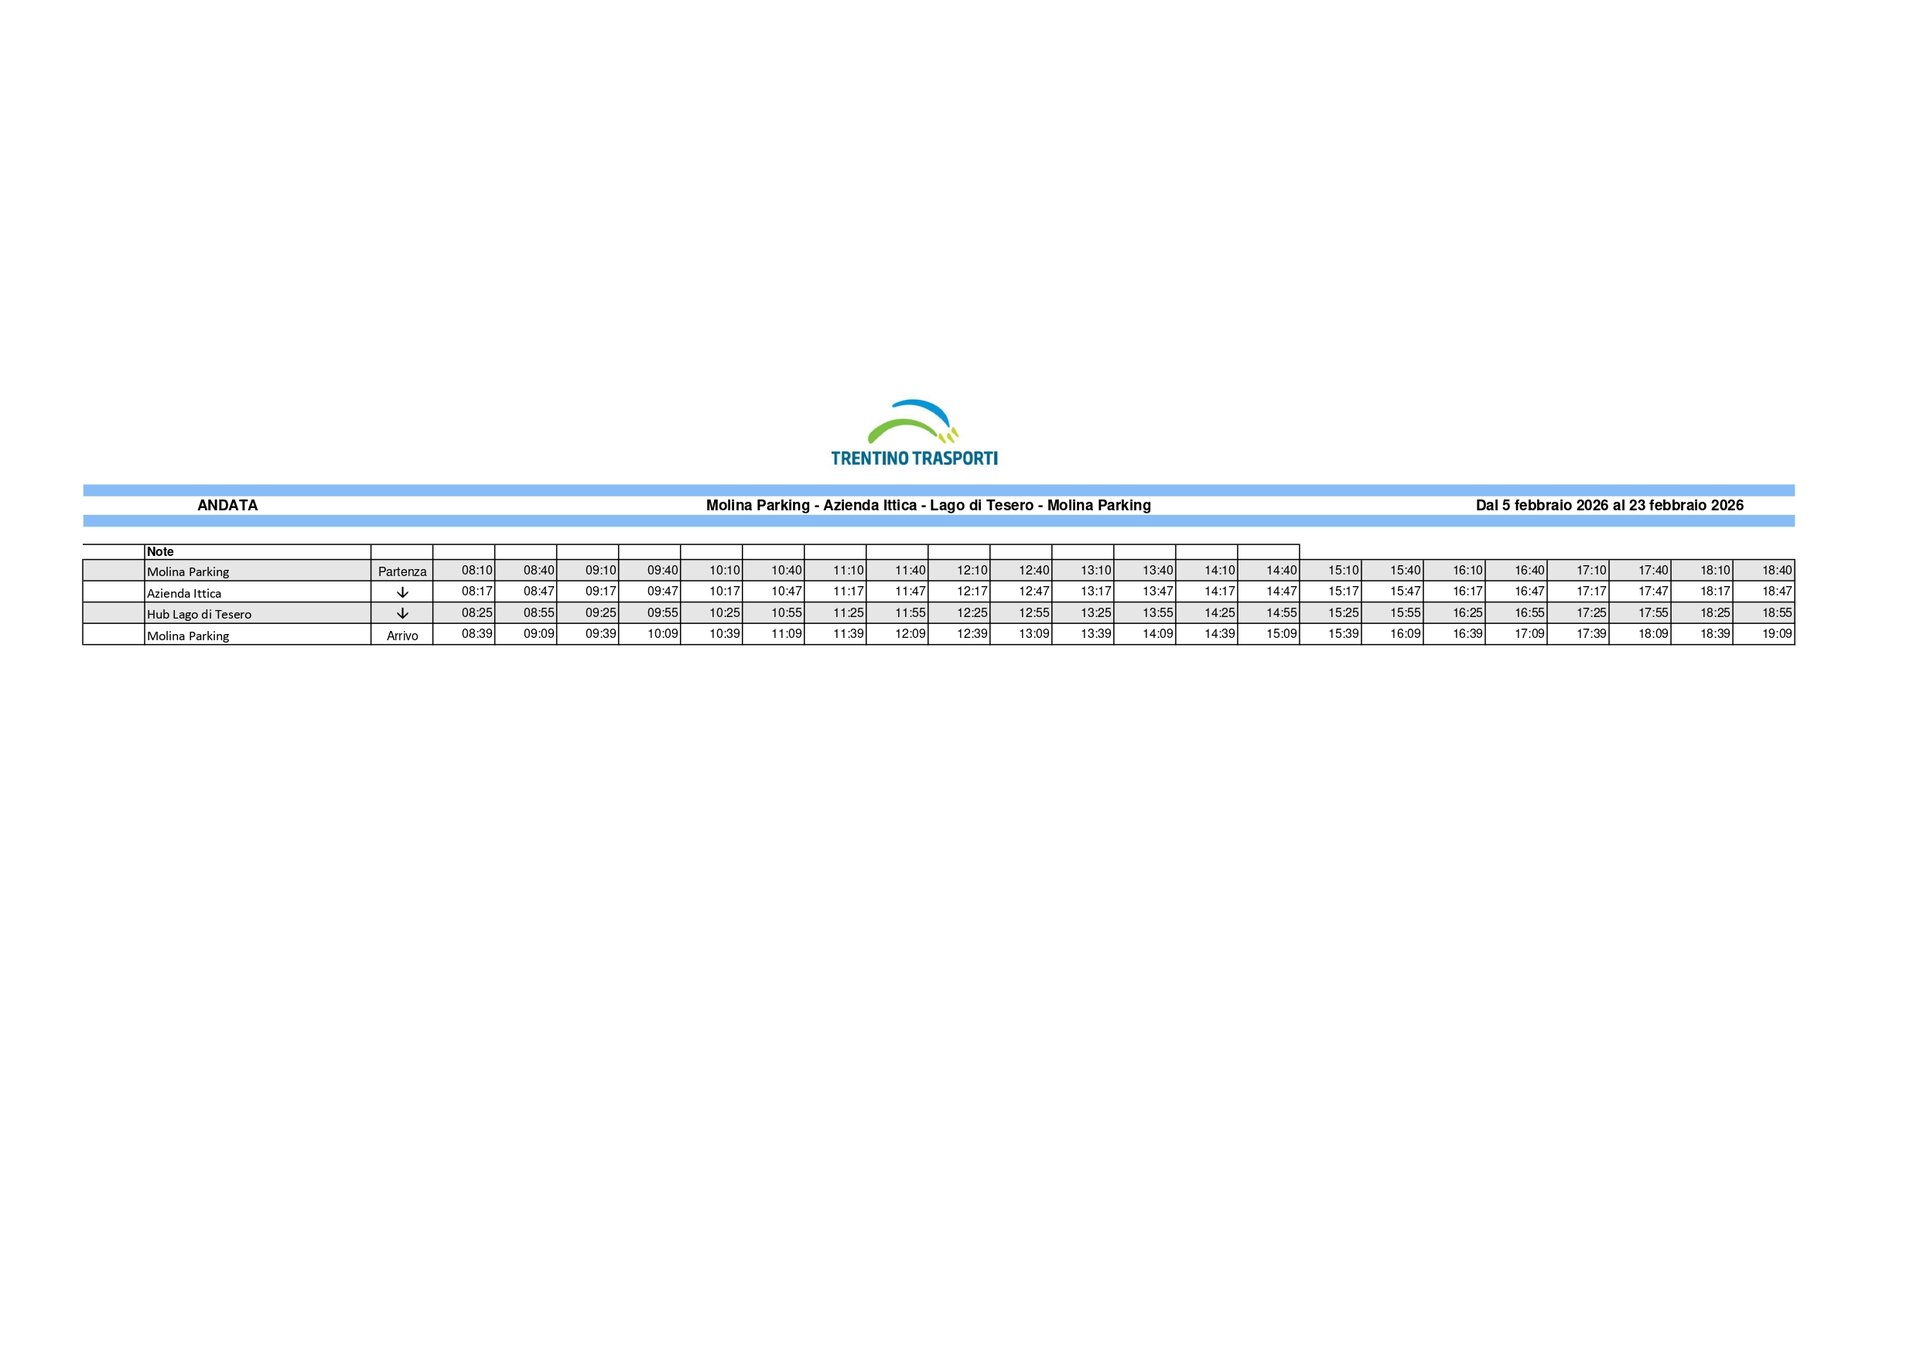This screenshot has width=1920, height=1357.
Task: Click the validity date range text
Action: coord(1608,505)
